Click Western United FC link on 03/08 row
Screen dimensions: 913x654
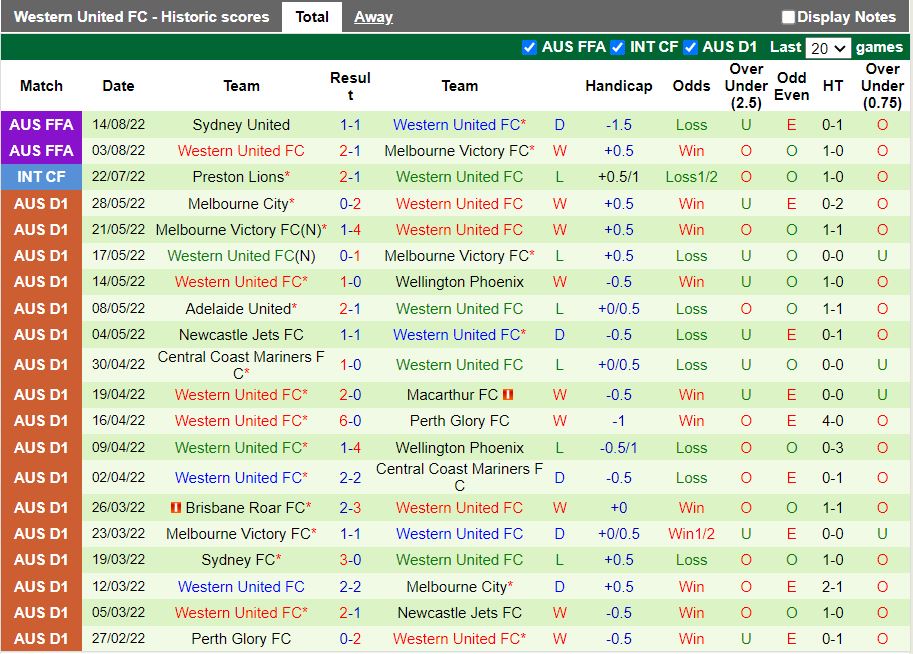tap(241, 150)
